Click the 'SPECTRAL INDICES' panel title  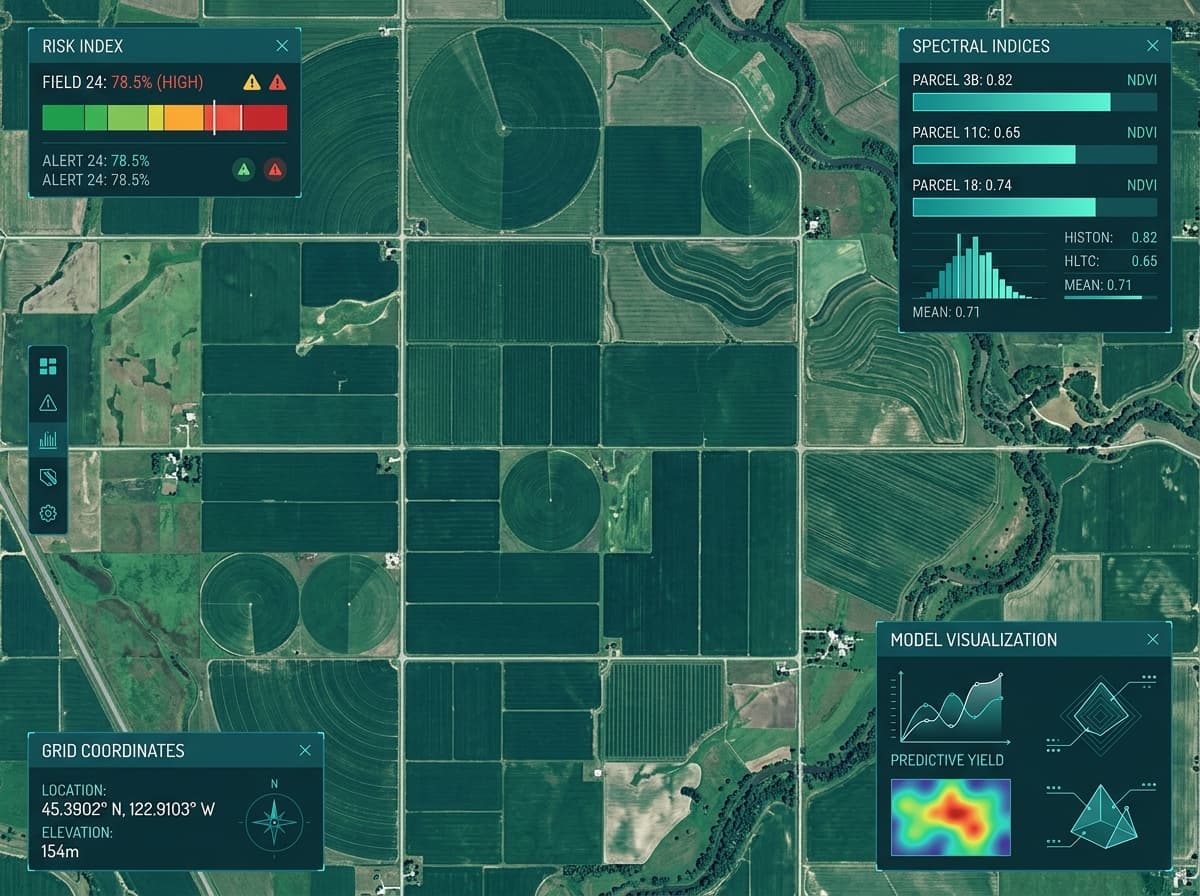(x=981, y=46)
